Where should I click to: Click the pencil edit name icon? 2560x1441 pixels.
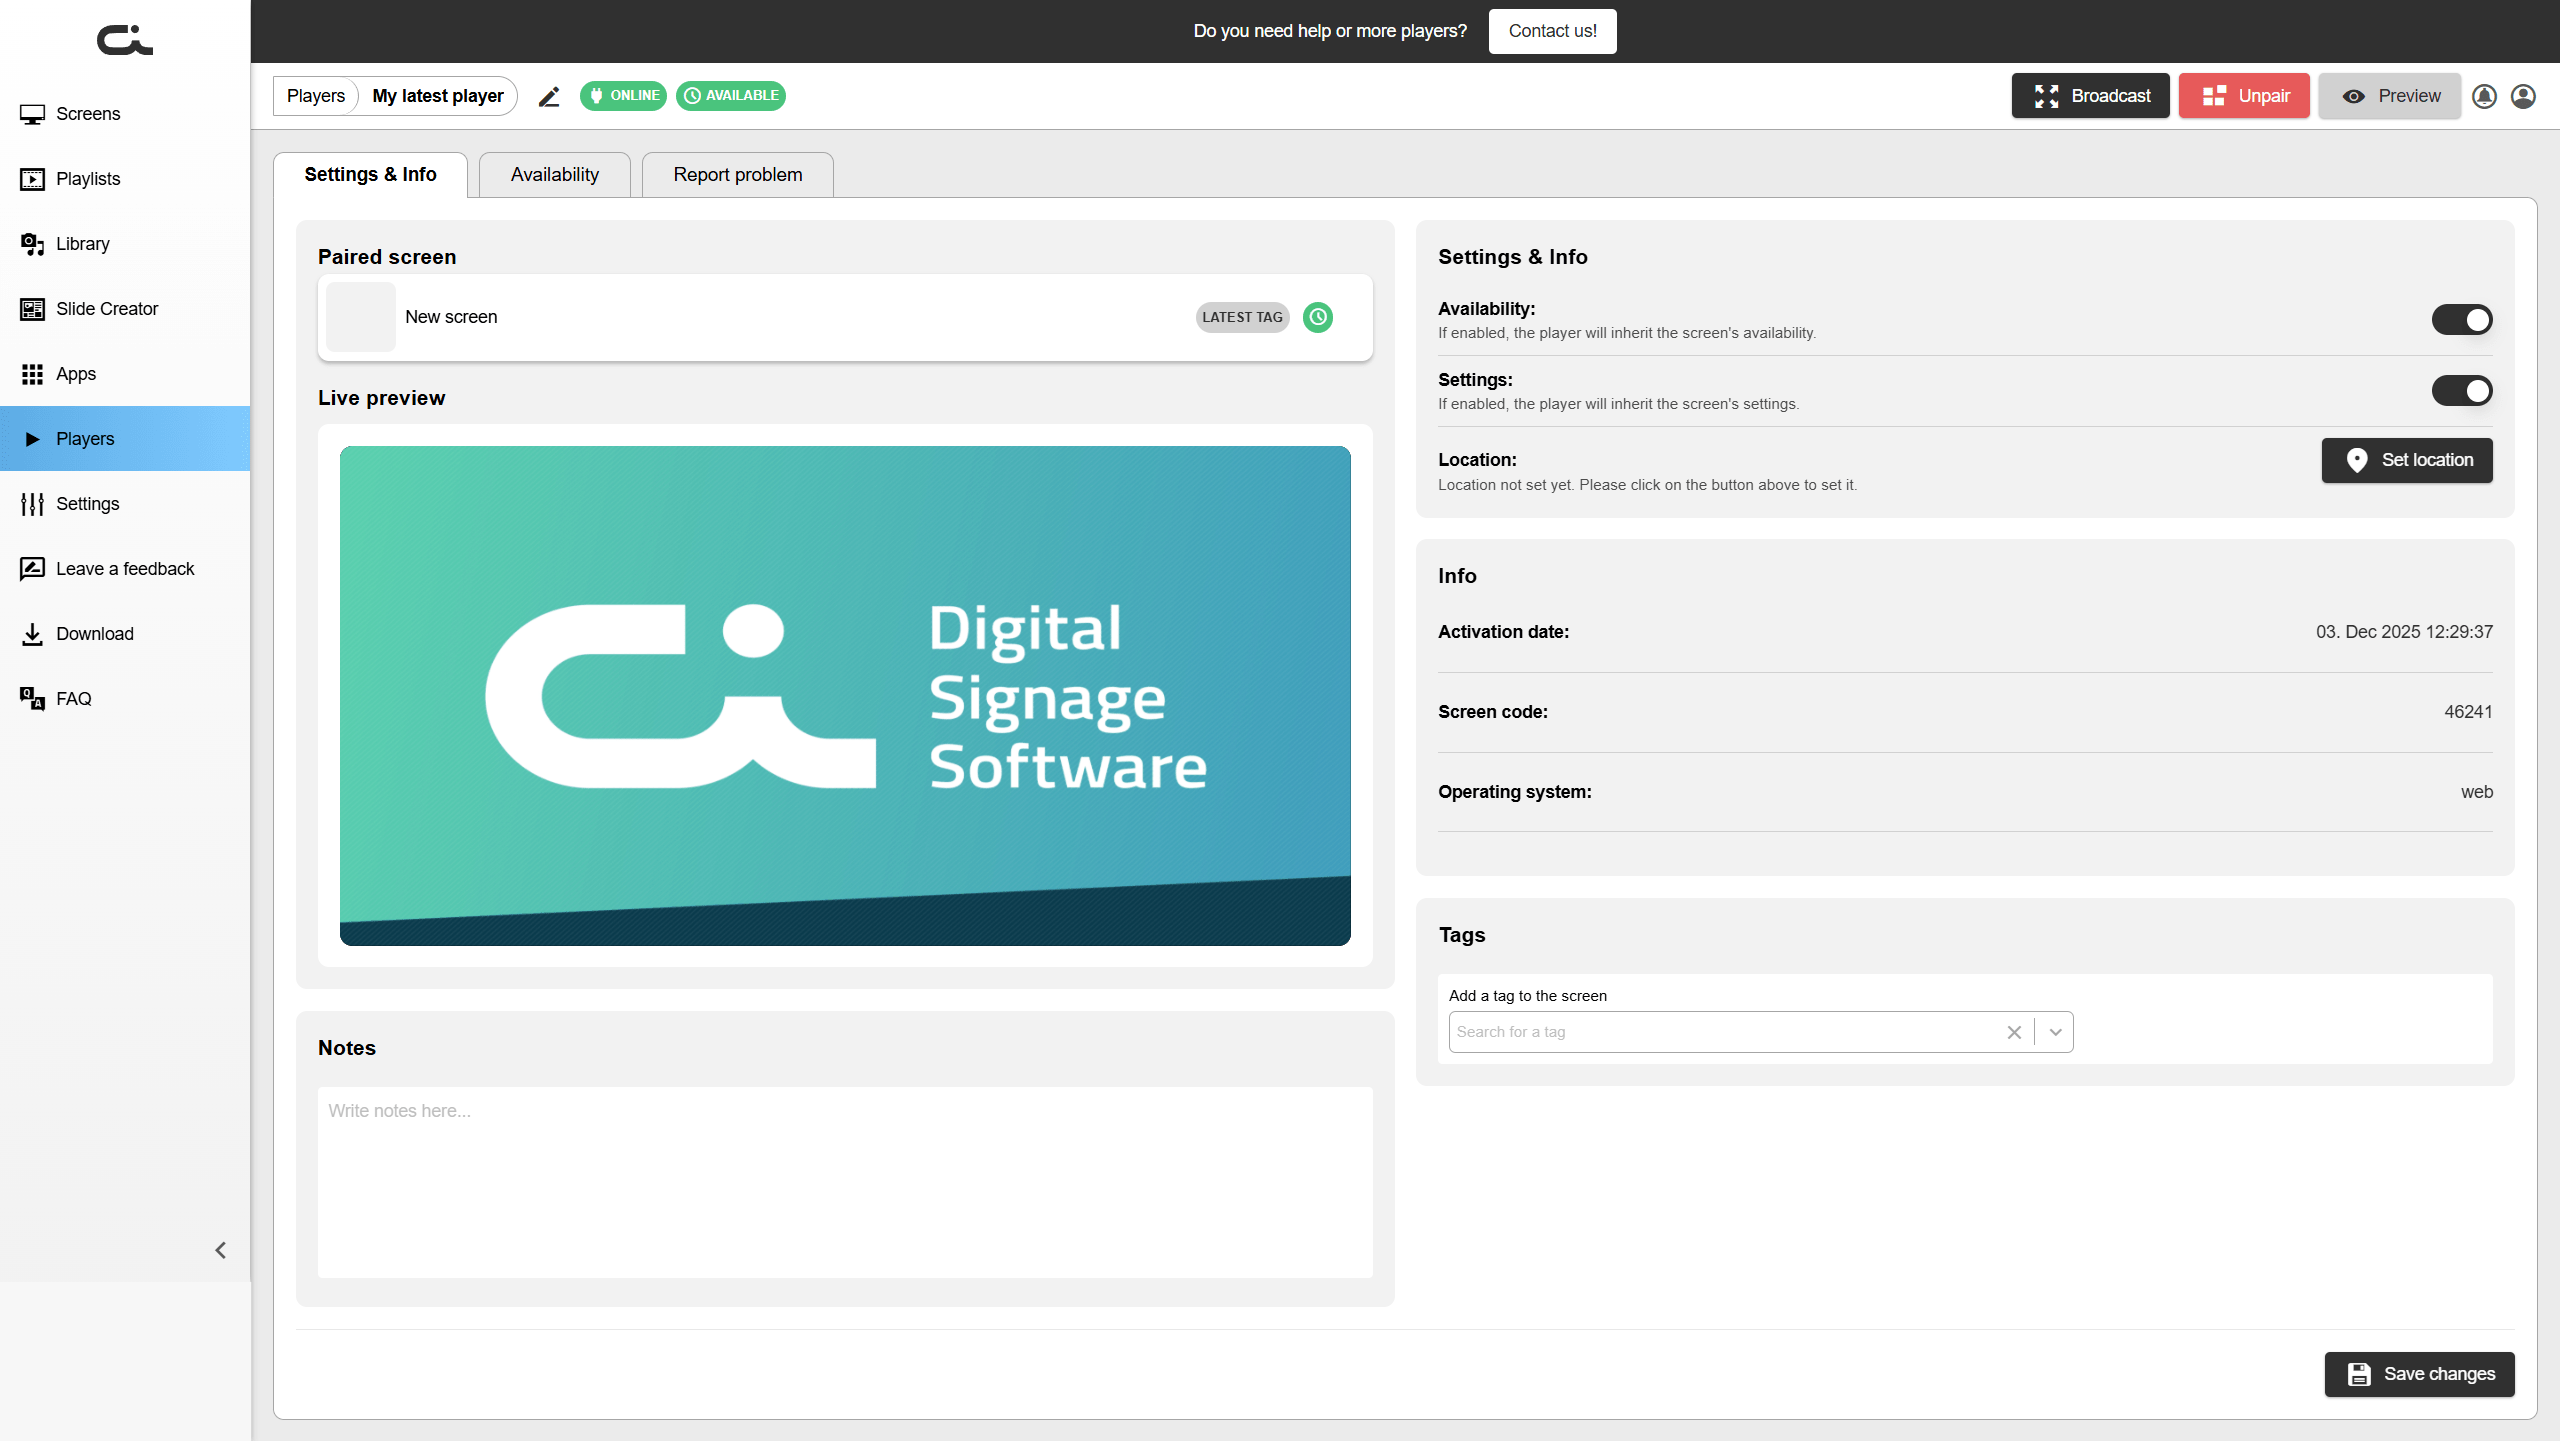coord(549,96)
